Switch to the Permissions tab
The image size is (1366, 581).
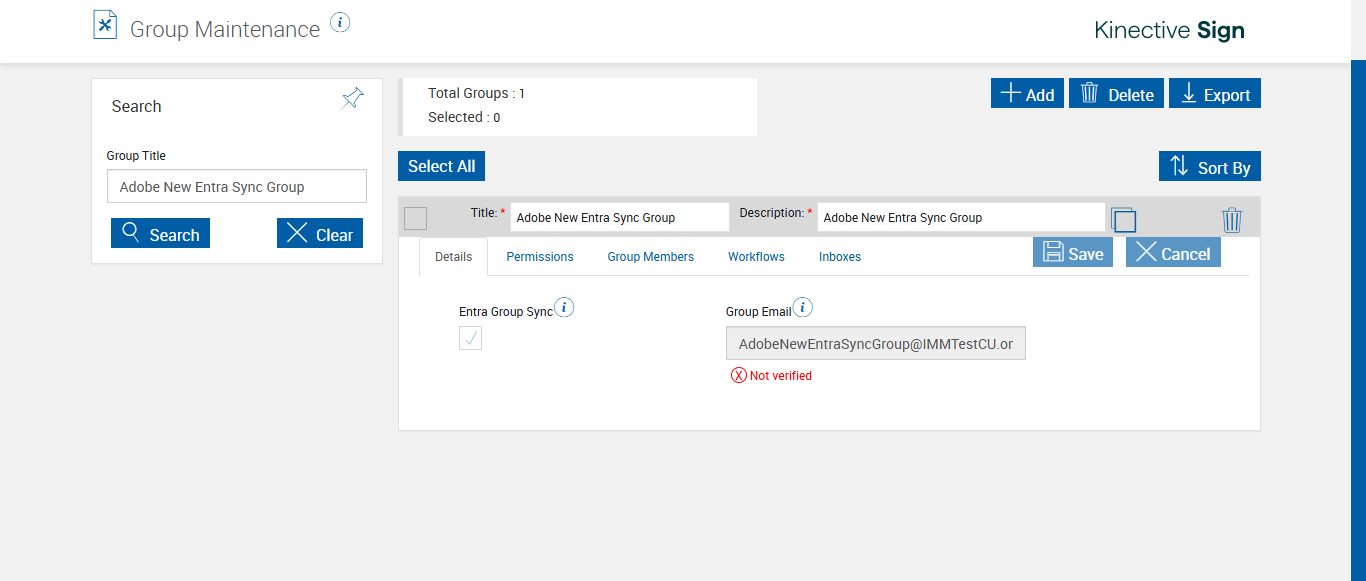click(x=540, y=257)
